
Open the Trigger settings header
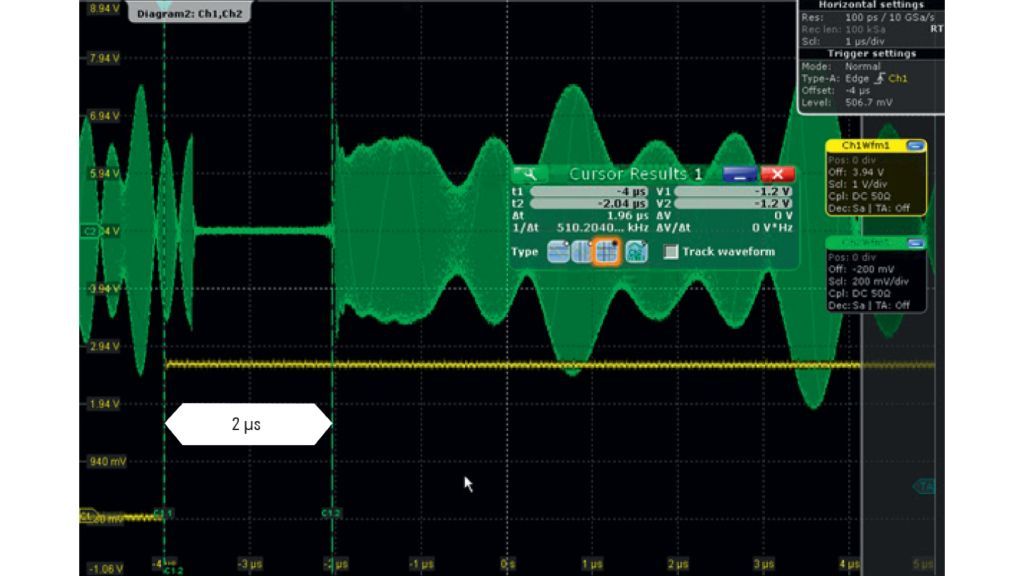871,54
